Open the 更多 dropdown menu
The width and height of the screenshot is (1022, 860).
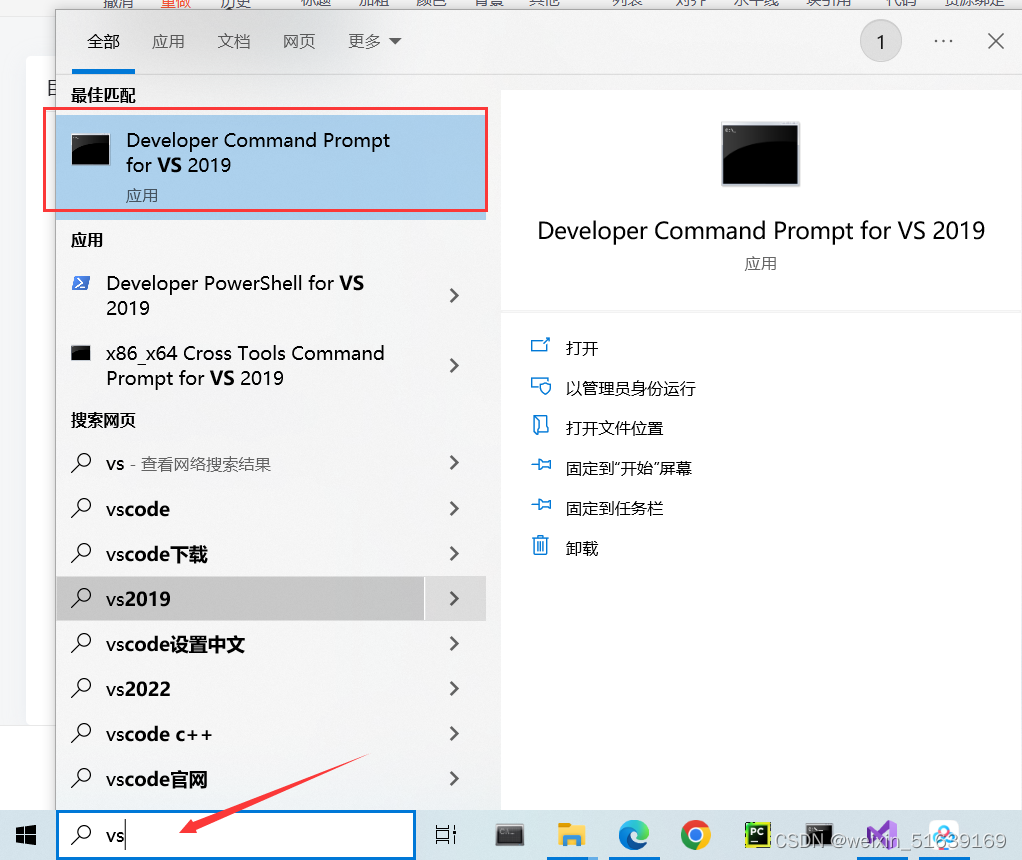point(373,41)
